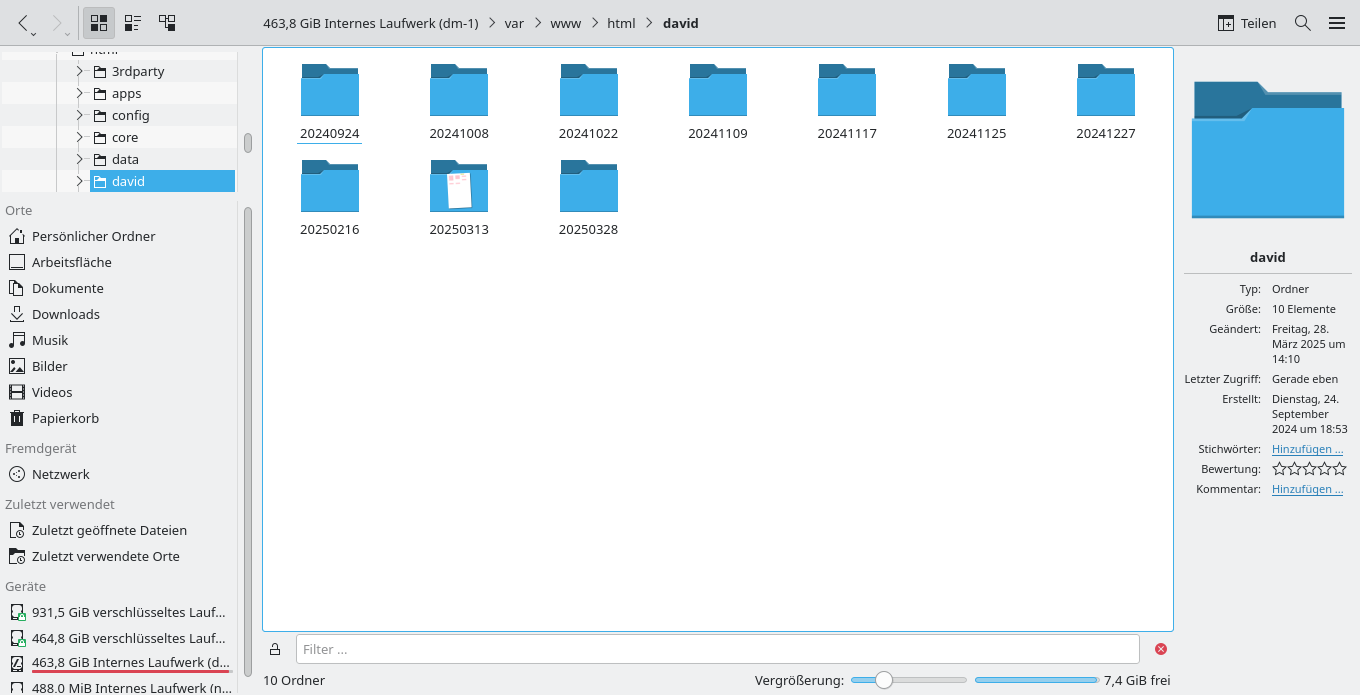The height and width of the screenshot is (695, 1360).
Task: Clear filter with red close icon
Action: [x=1161, y=649]
